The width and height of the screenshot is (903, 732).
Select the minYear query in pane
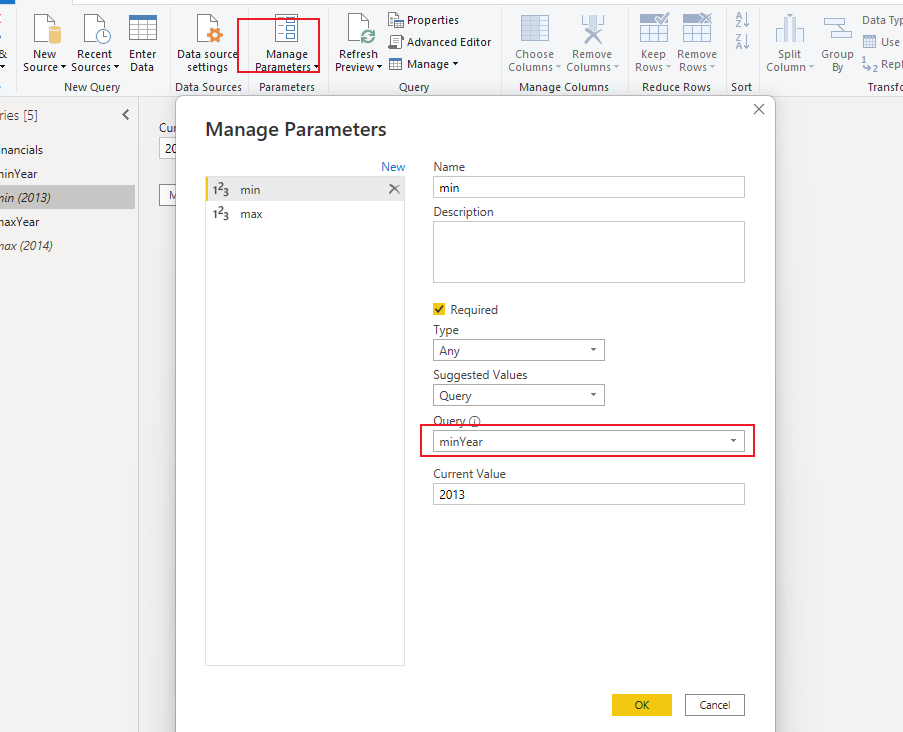click(67, 173)
